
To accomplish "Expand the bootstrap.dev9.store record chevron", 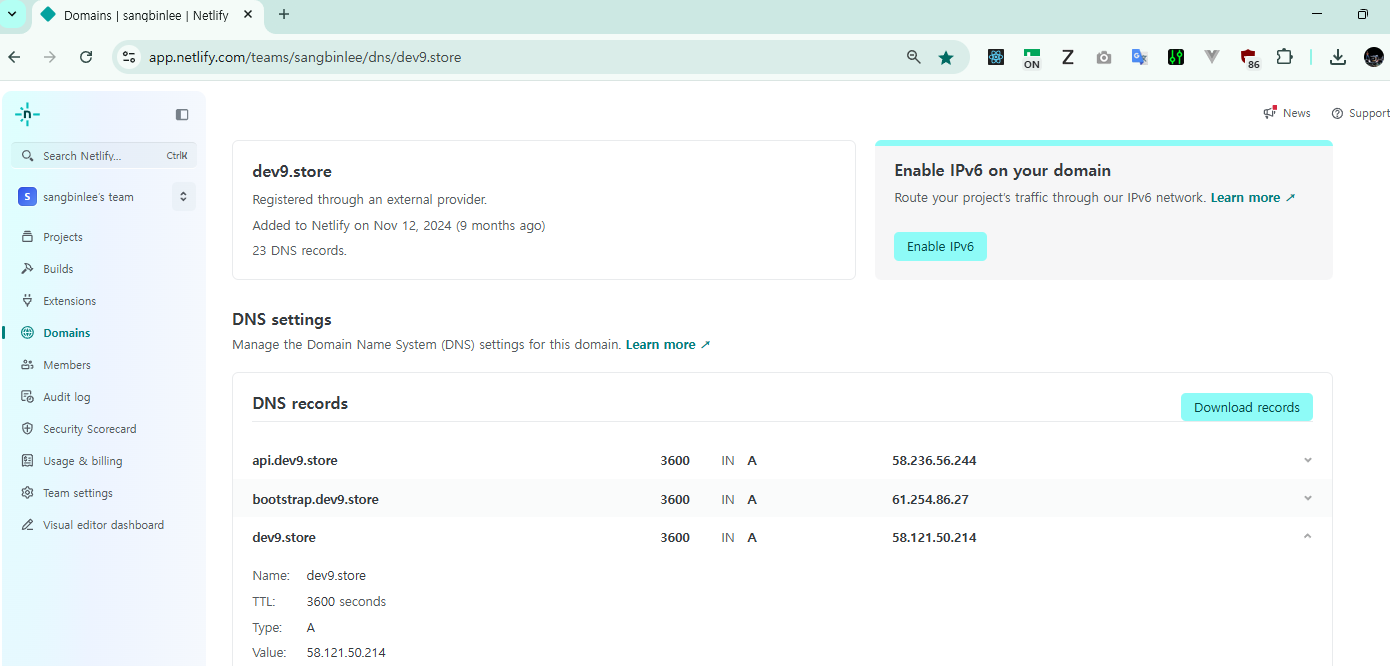I will click(x=1308, y=498).
